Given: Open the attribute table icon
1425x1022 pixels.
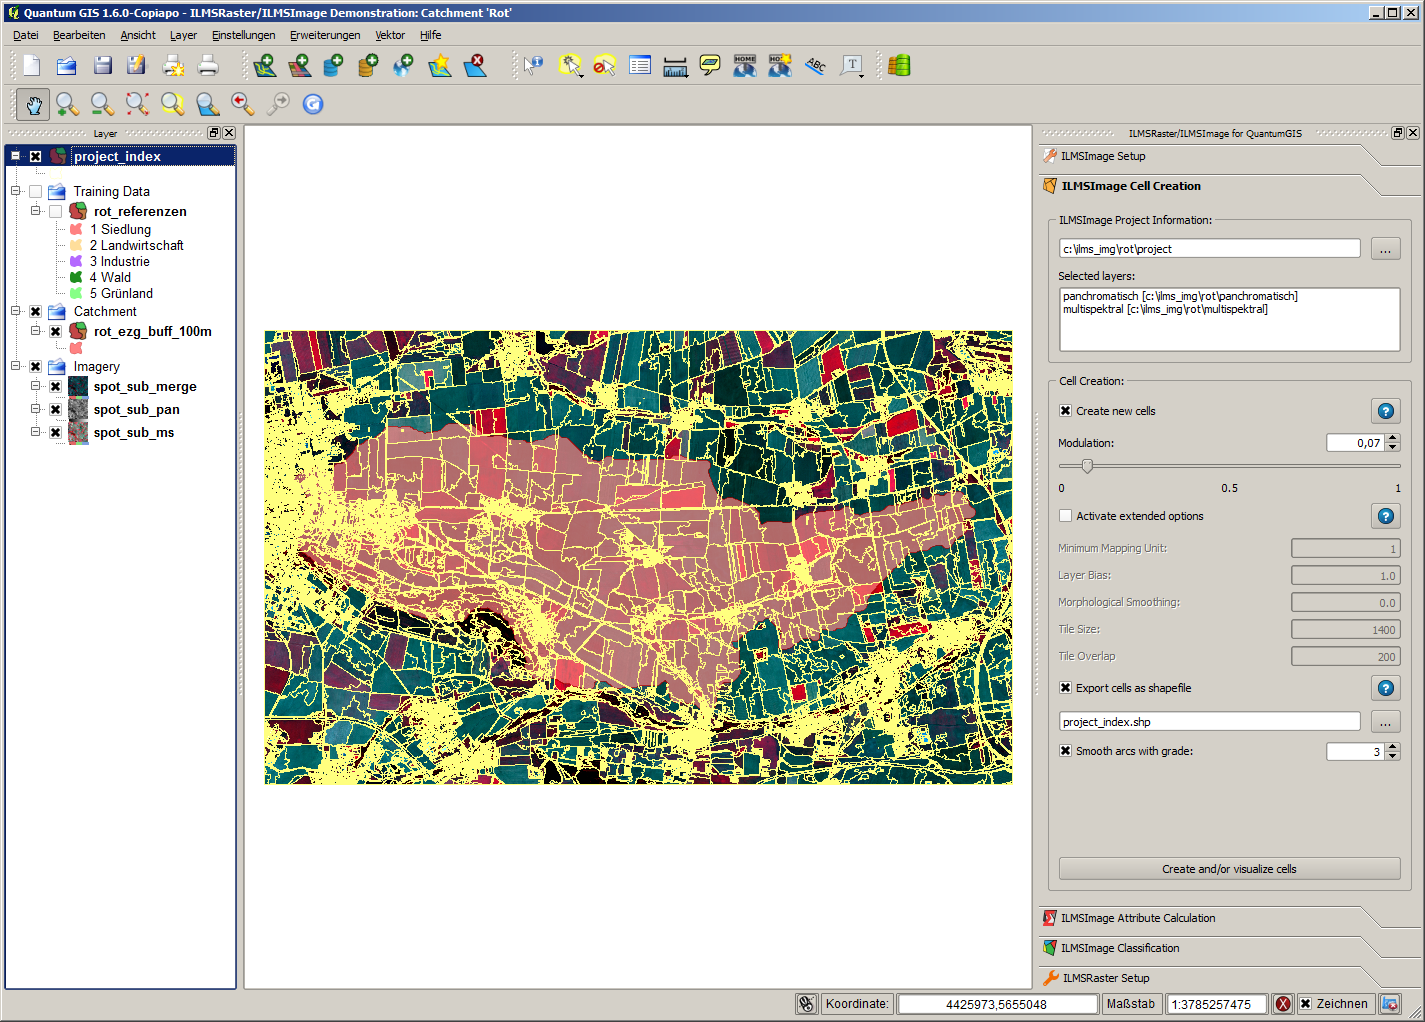Looking at the screenshot, I should tap(640, 66).
